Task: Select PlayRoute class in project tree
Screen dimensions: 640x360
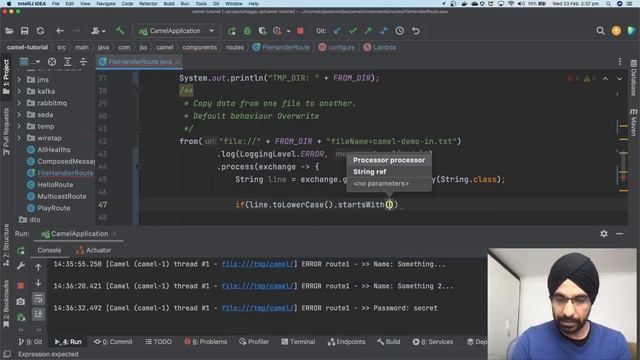Action: pos(53,208)
